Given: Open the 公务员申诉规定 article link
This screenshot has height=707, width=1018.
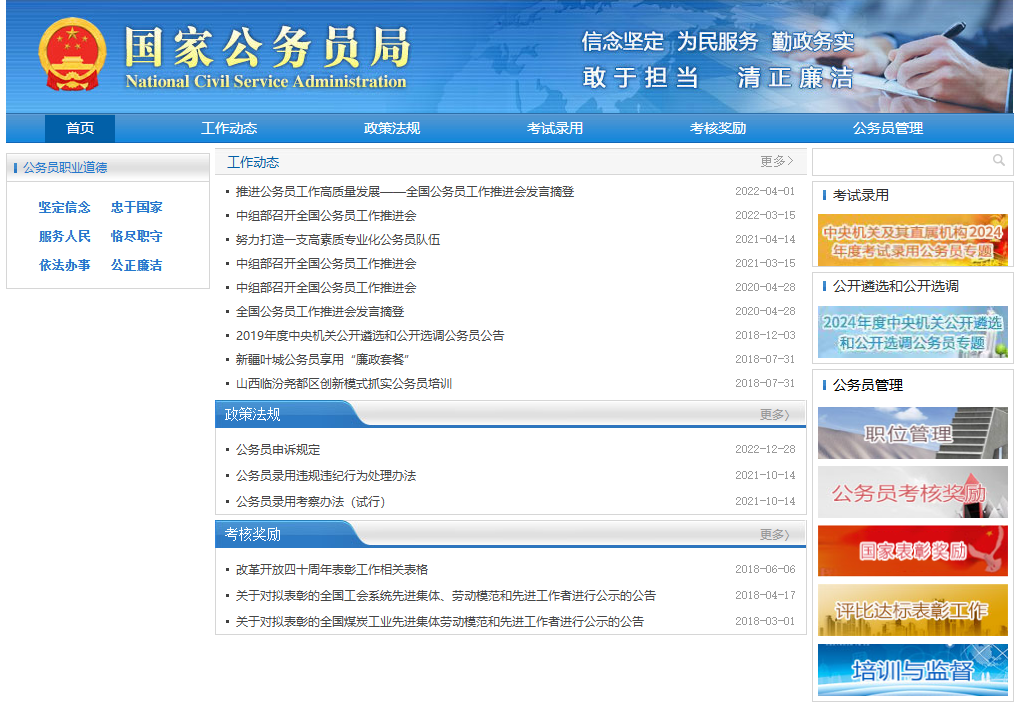Looking at the screenshot, I should 278,450.
